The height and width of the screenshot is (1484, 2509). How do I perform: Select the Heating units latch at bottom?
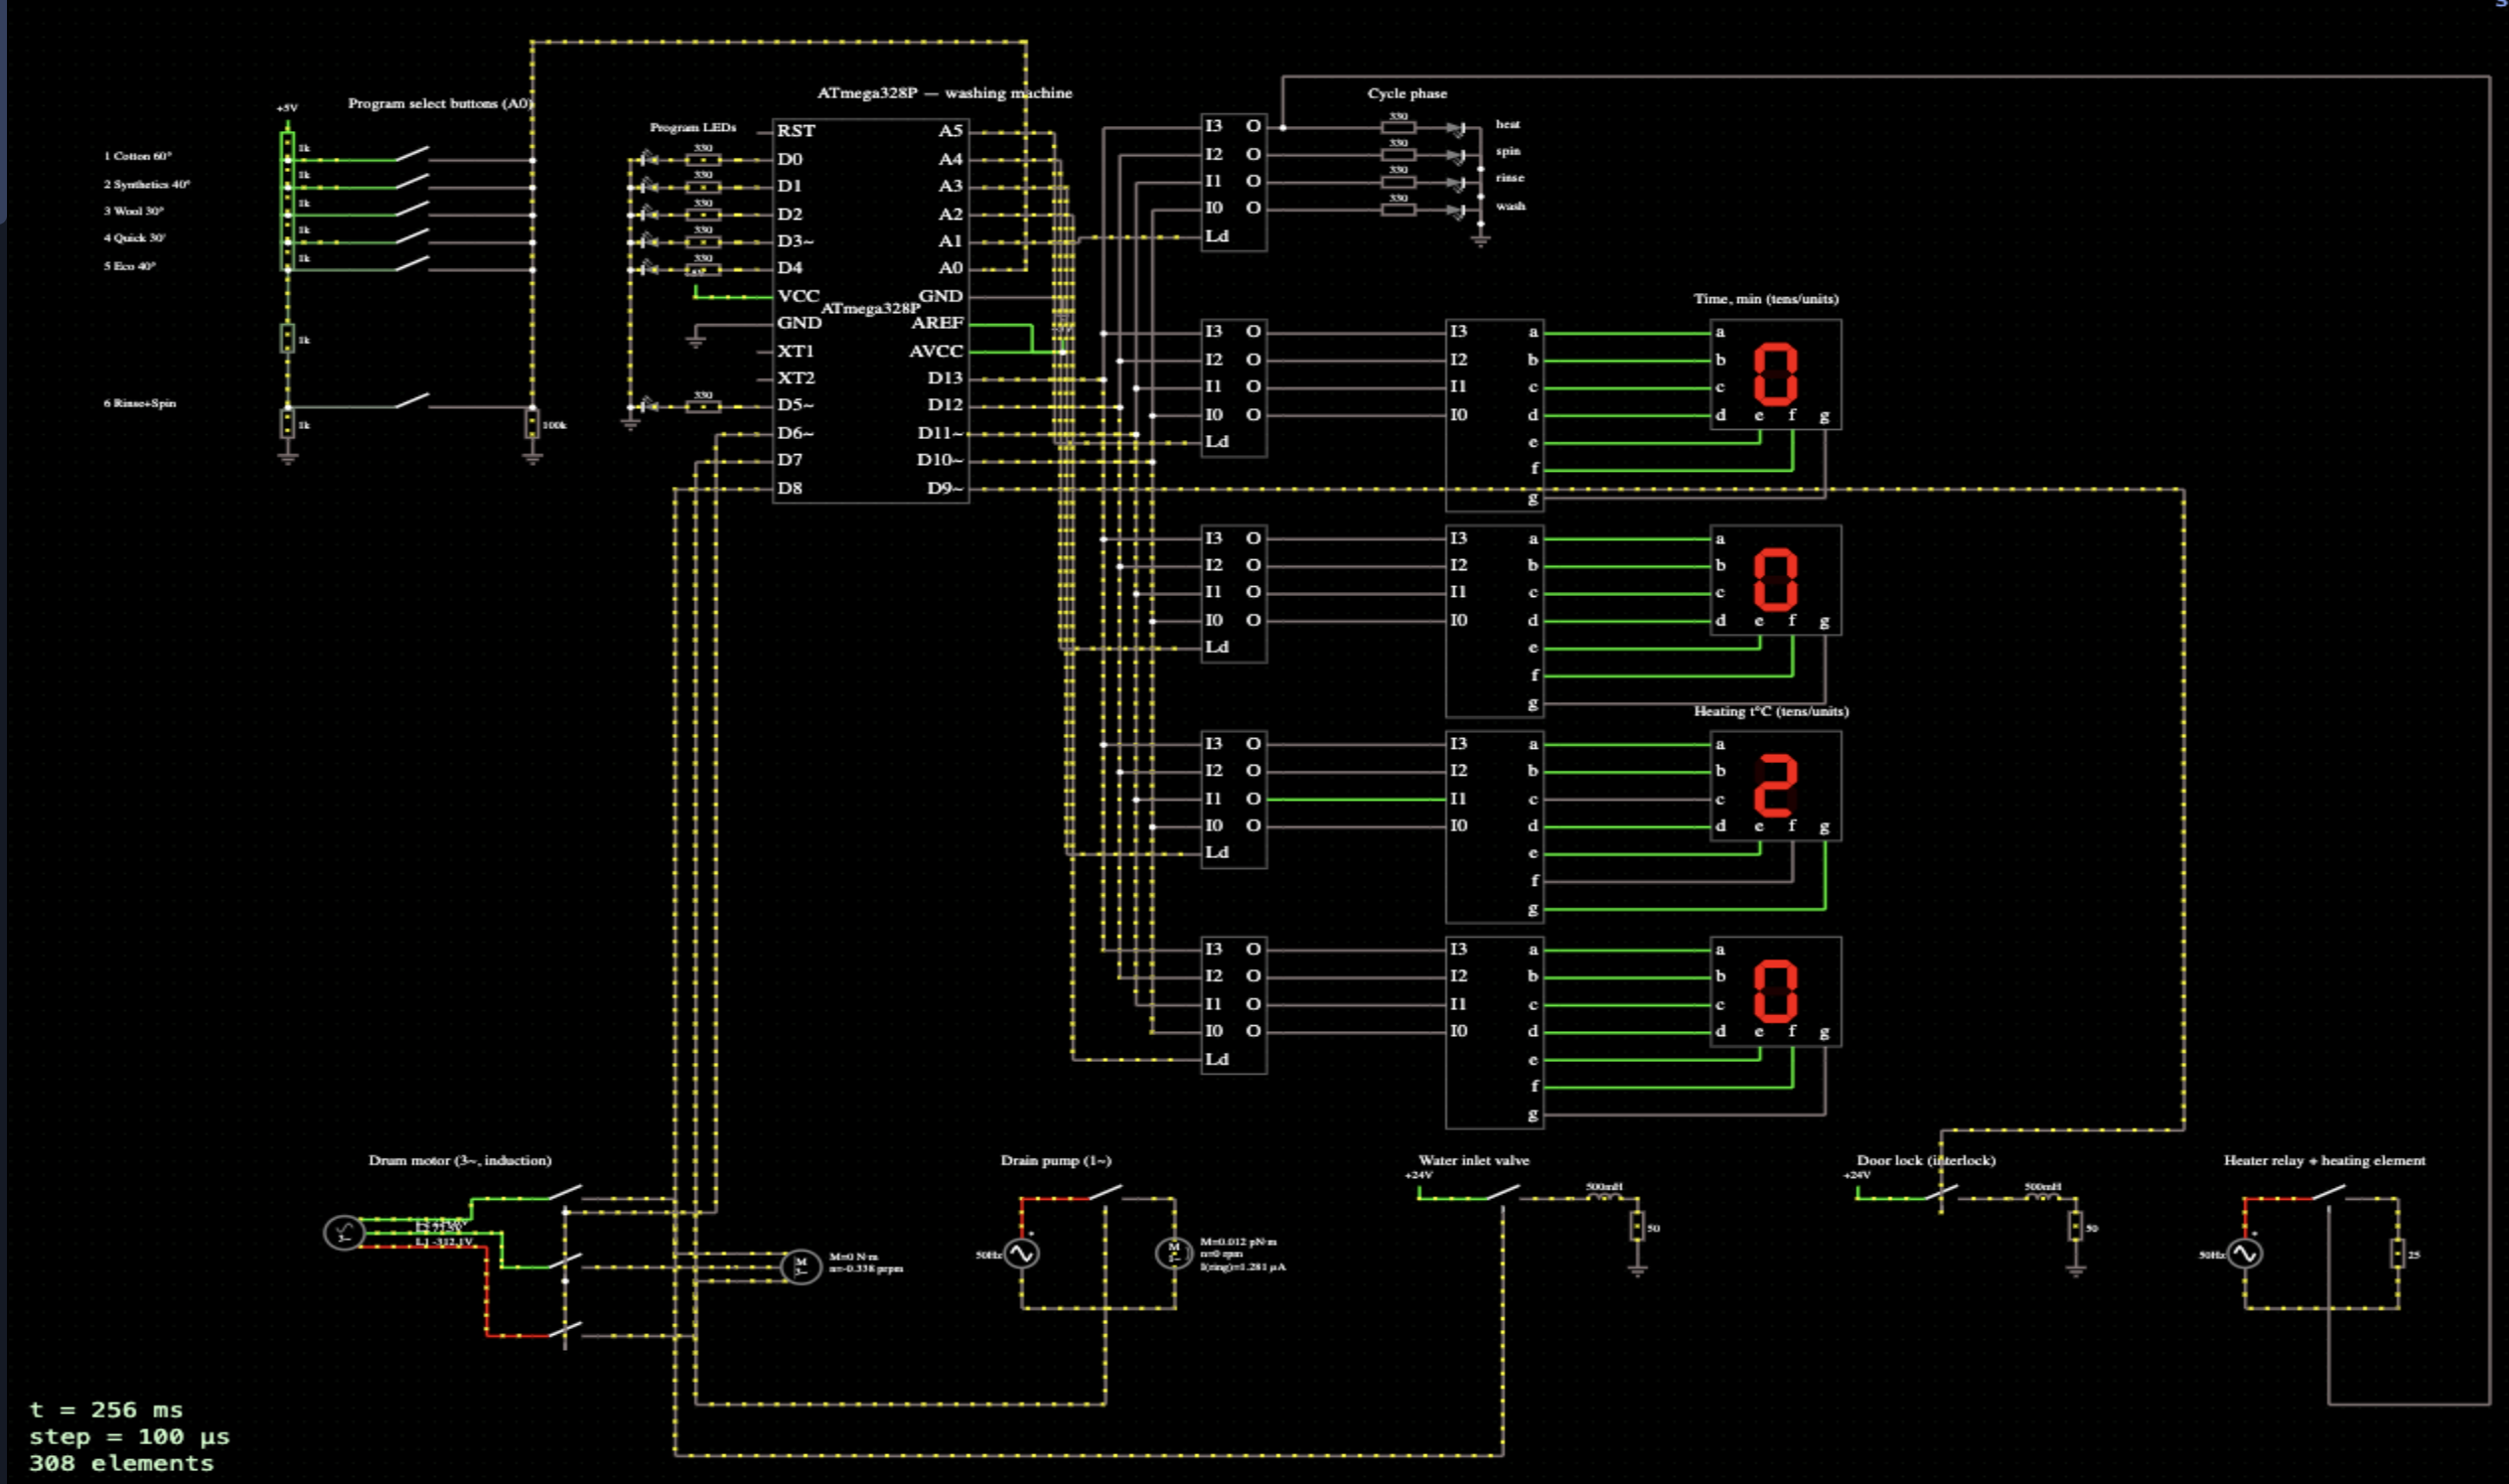point(1234,1005)
